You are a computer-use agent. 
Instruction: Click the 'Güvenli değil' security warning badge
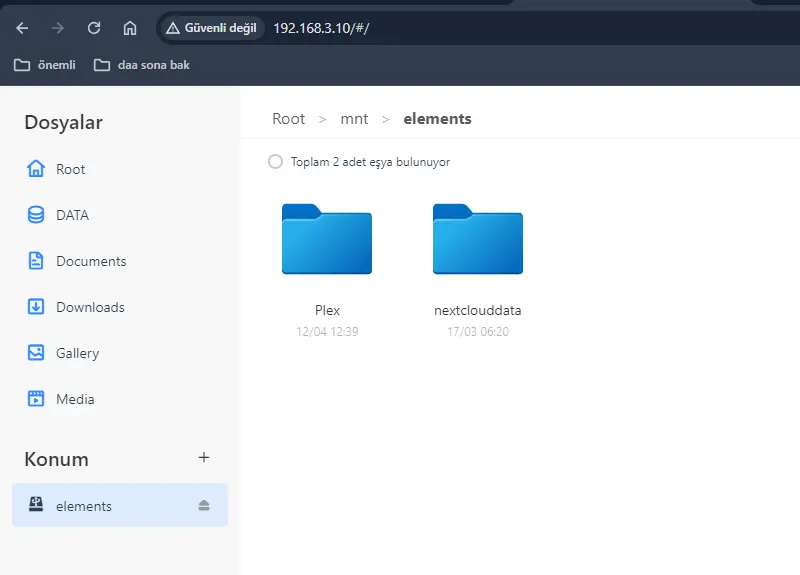[211, 28]
